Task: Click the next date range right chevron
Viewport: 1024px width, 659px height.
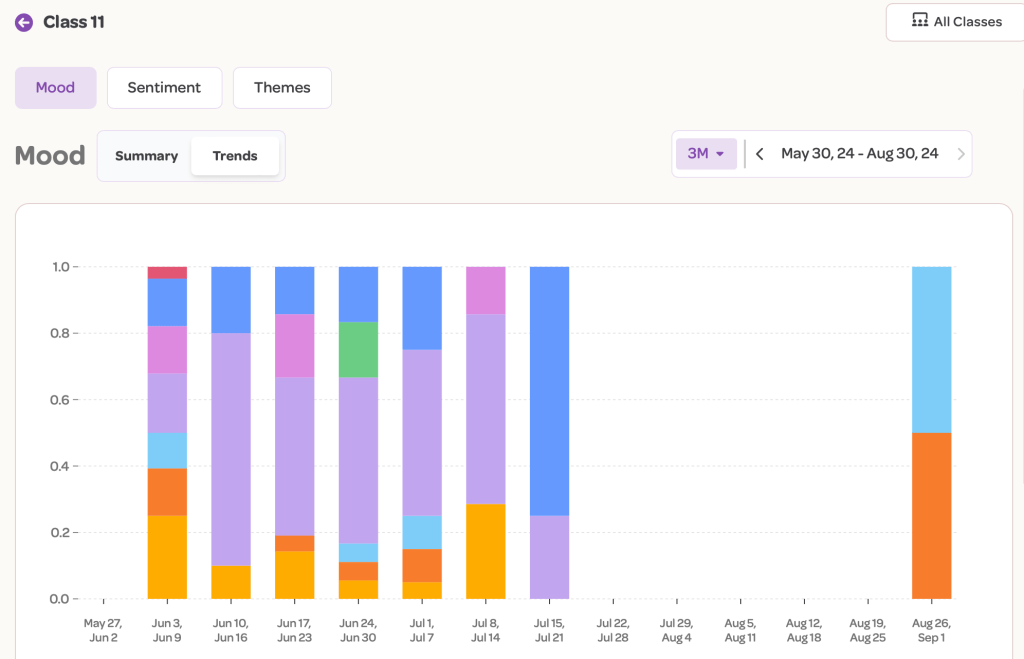Action: pyautogui.click(x=961, y=154)
